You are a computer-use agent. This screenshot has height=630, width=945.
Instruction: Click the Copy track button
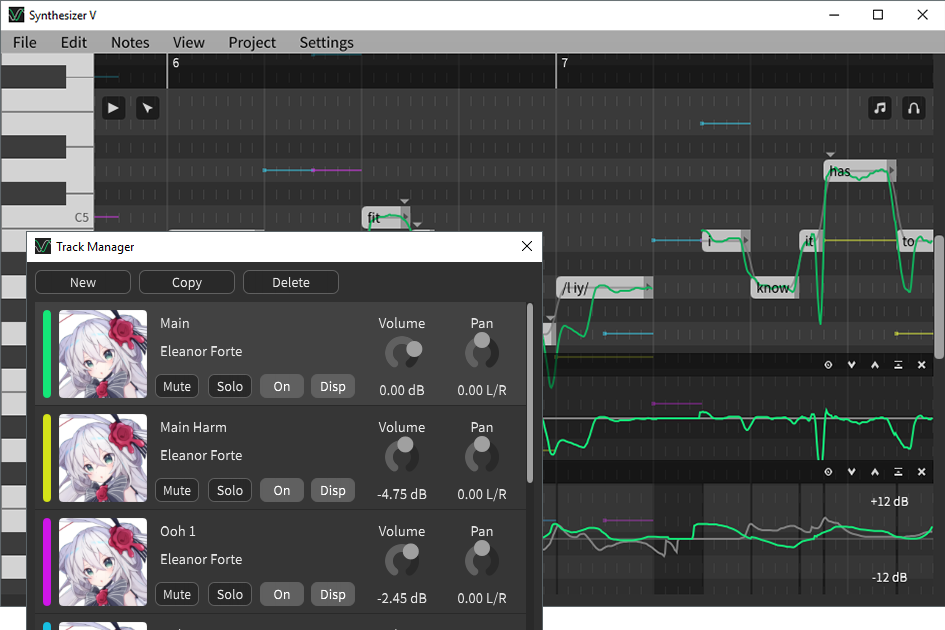click(187, 282)
